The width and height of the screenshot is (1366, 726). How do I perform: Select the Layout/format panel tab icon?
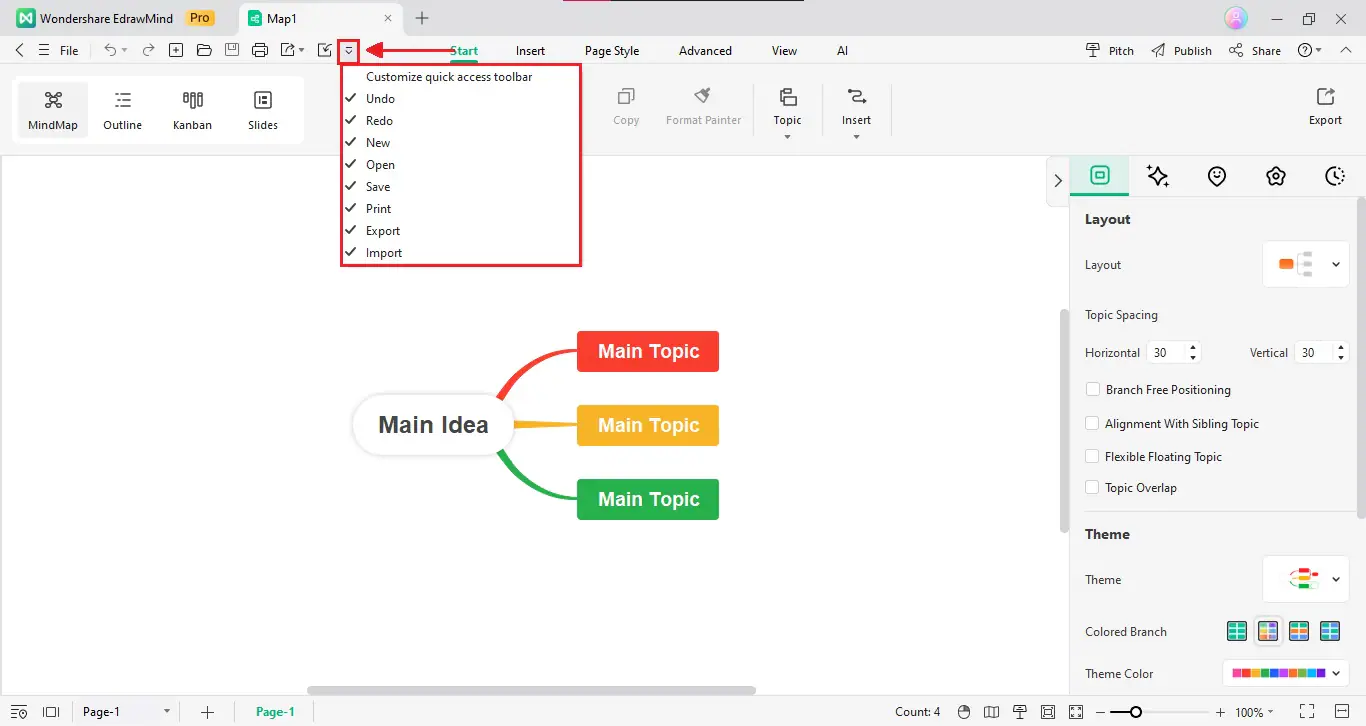pos(1100,175)
